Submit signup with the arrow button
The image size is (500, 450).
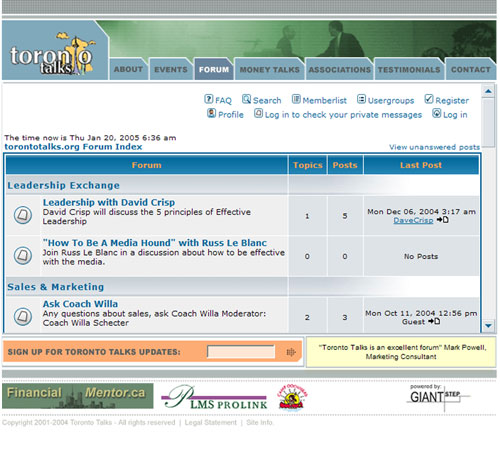[x=291, y=352]
